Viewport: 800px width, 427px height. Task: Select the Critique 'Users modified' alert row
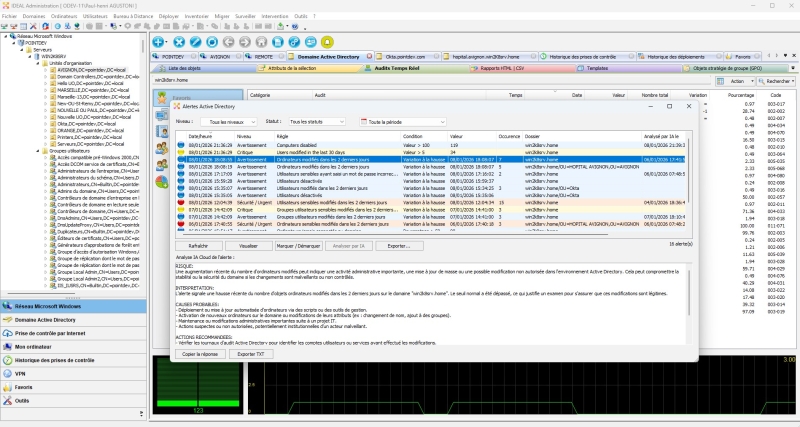coord(300,151)
